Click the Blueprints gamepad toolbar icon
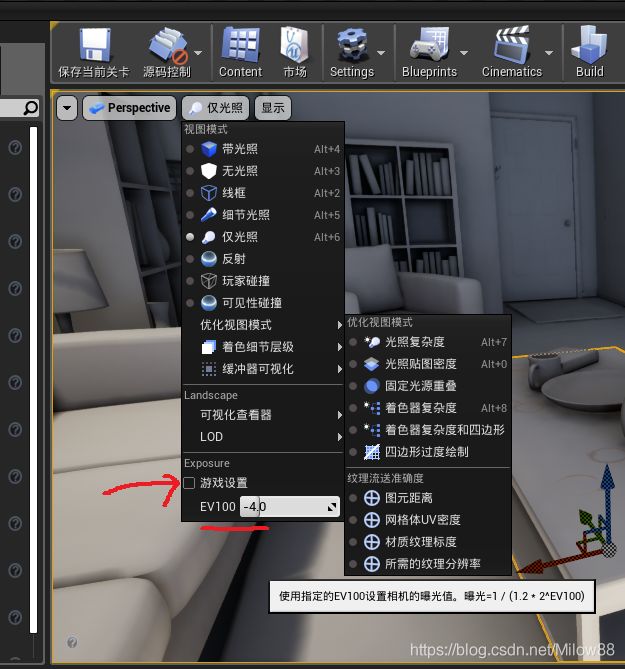Viewport: 625px width, 669px height. coord(430,44)
